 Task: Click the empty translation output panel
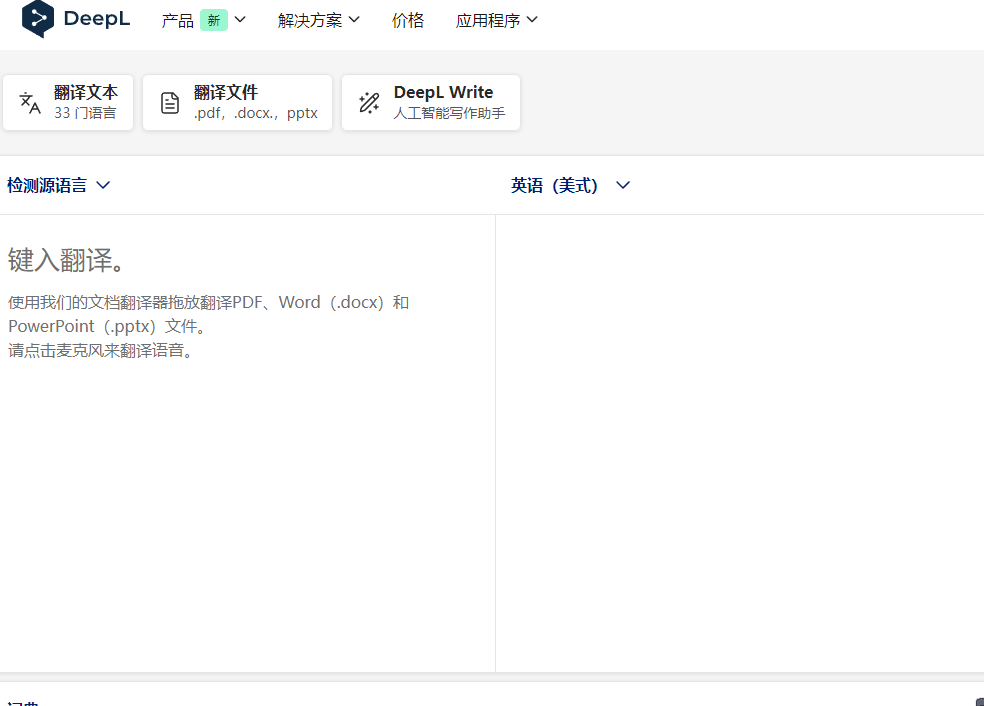click(x=740, y=443)
